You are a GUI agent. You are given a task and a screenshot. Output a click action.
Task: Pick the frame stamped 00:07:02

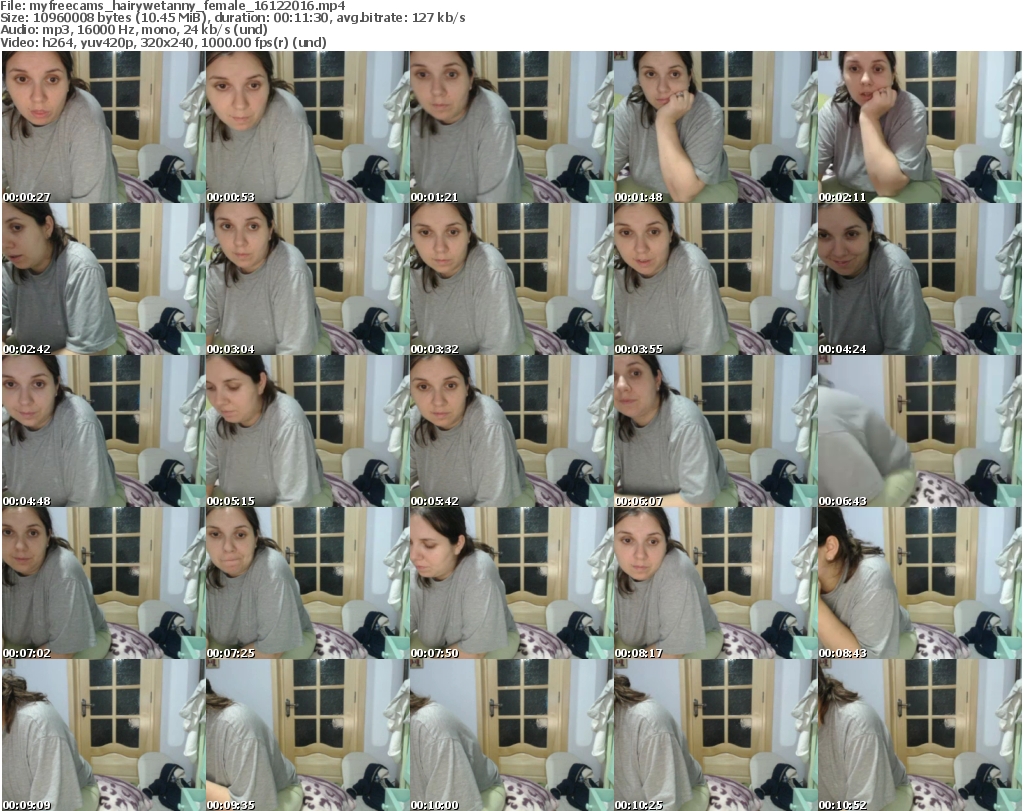point(104,583)
